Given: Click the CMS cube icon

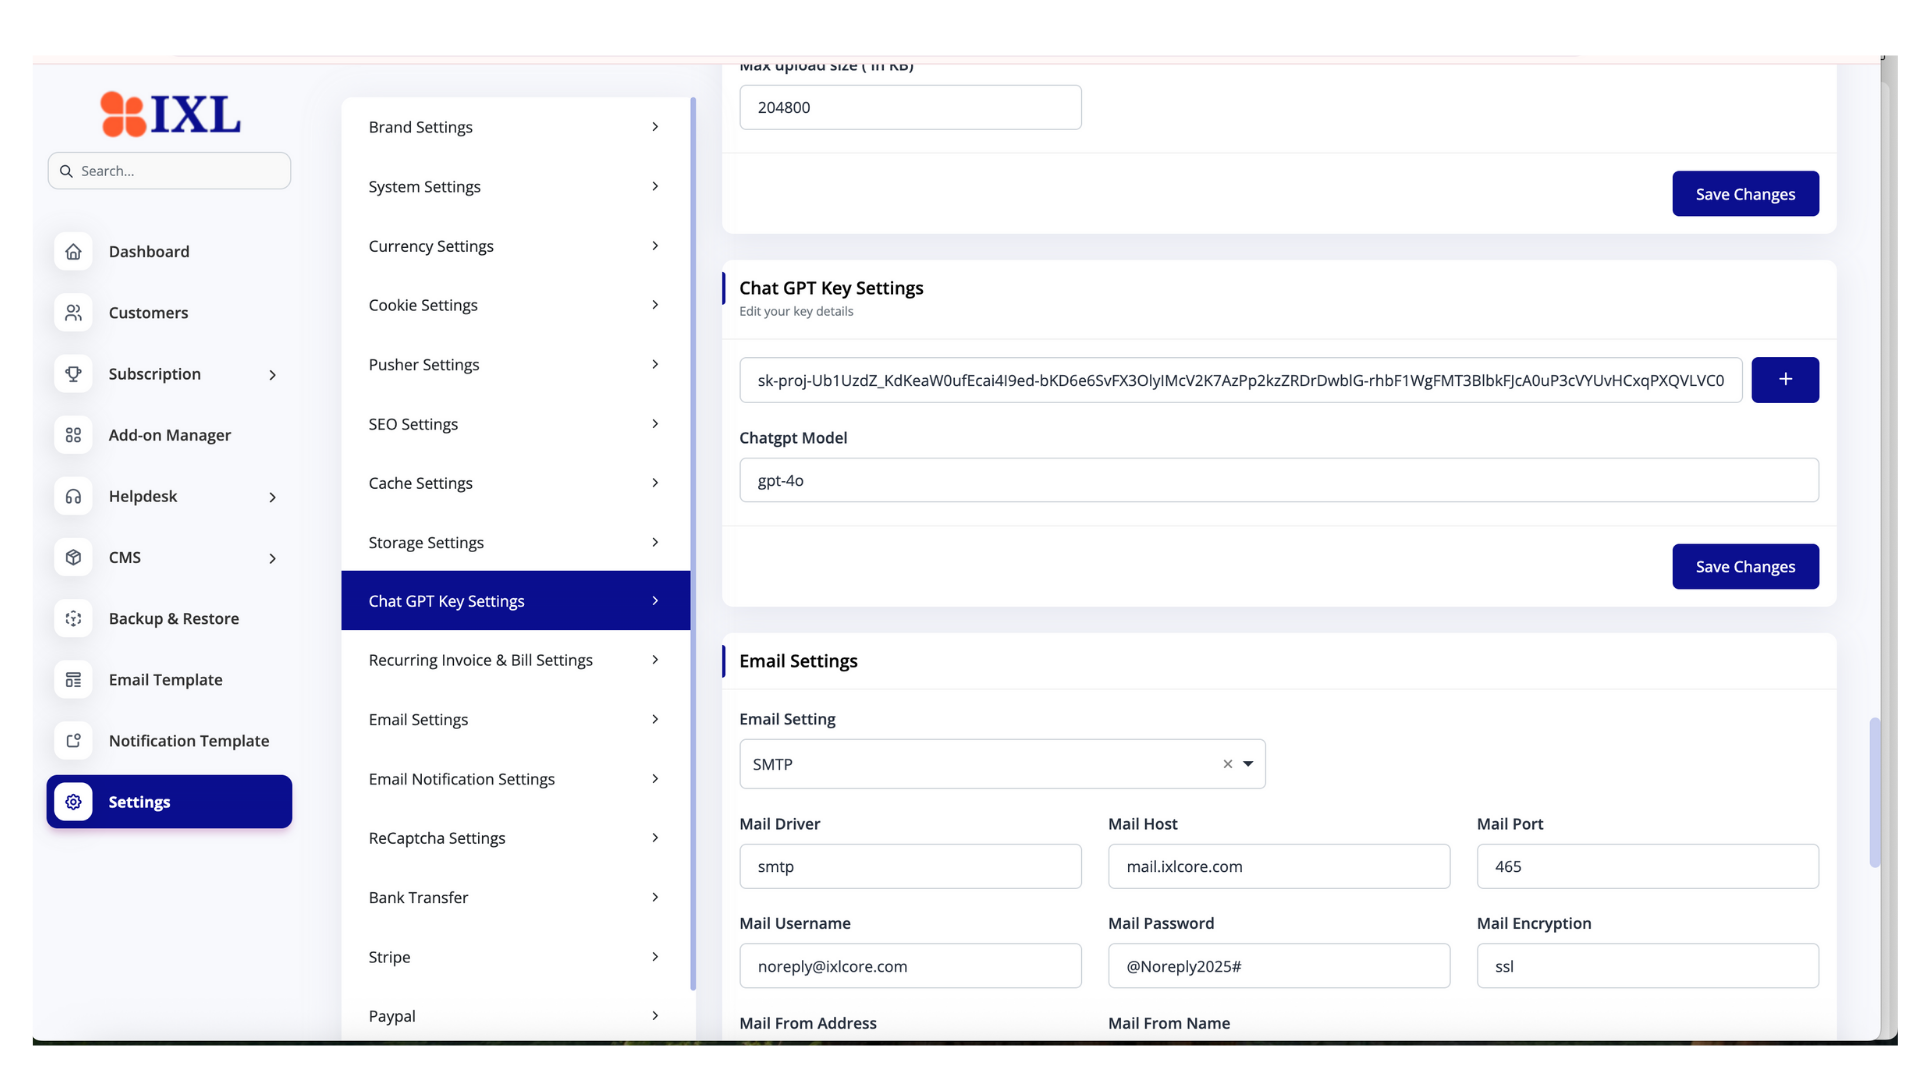Looking at the screenshot, I should (x=73, y=557).
